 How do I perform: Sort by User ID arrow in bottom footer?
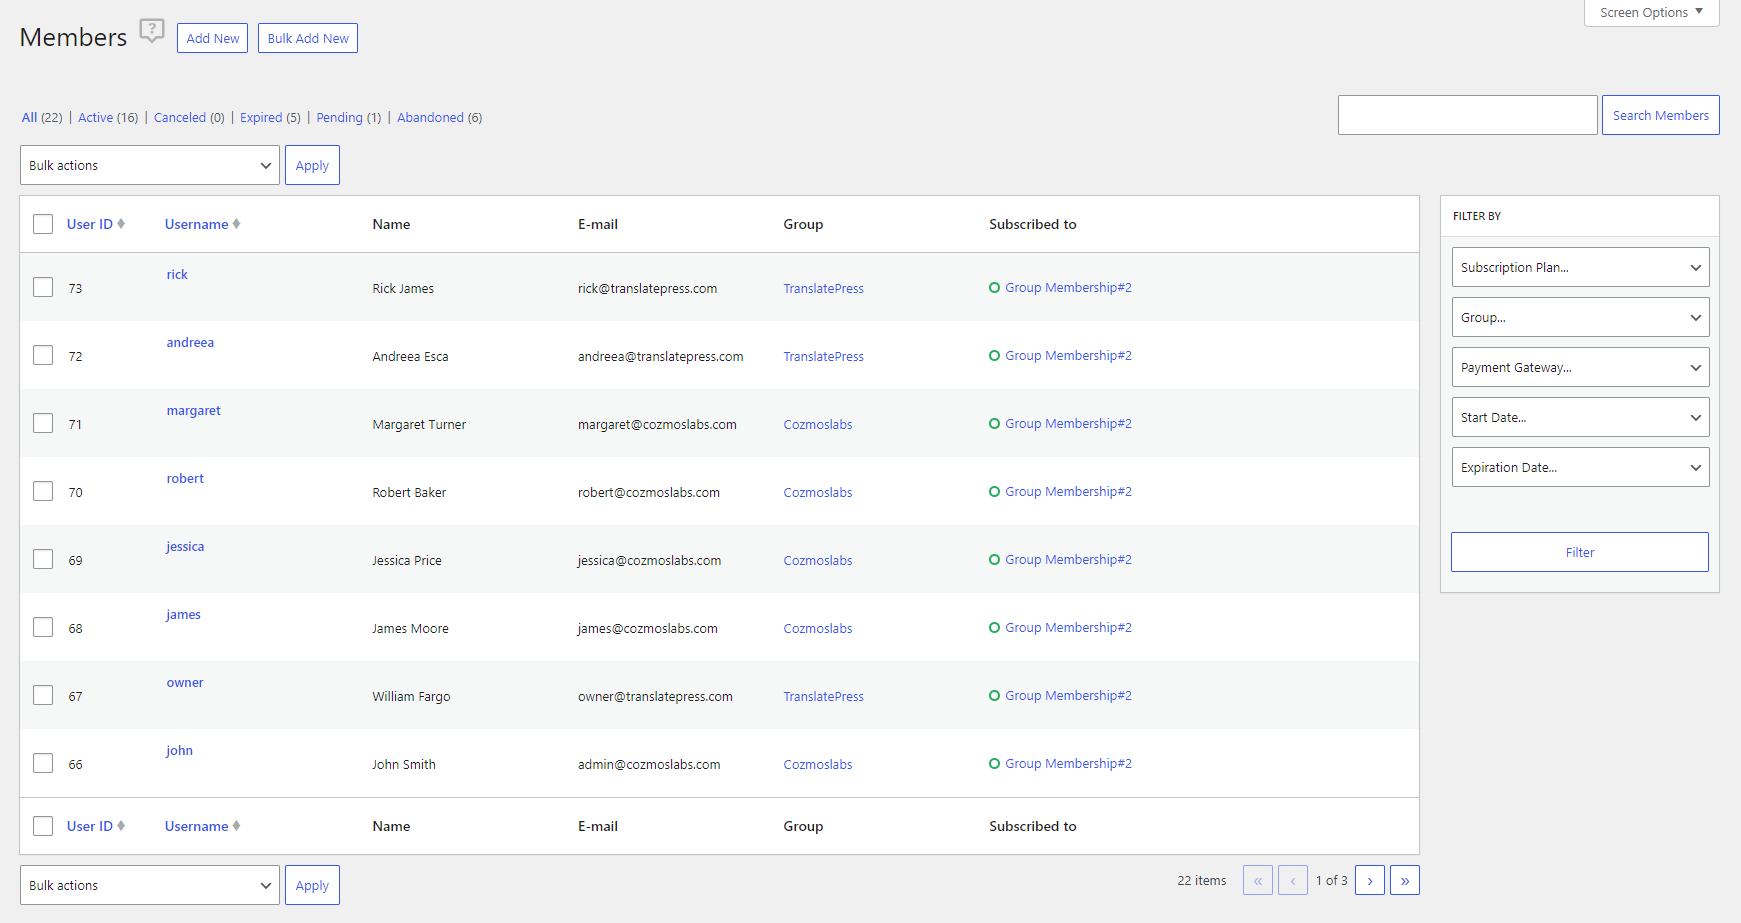(121, 826)
